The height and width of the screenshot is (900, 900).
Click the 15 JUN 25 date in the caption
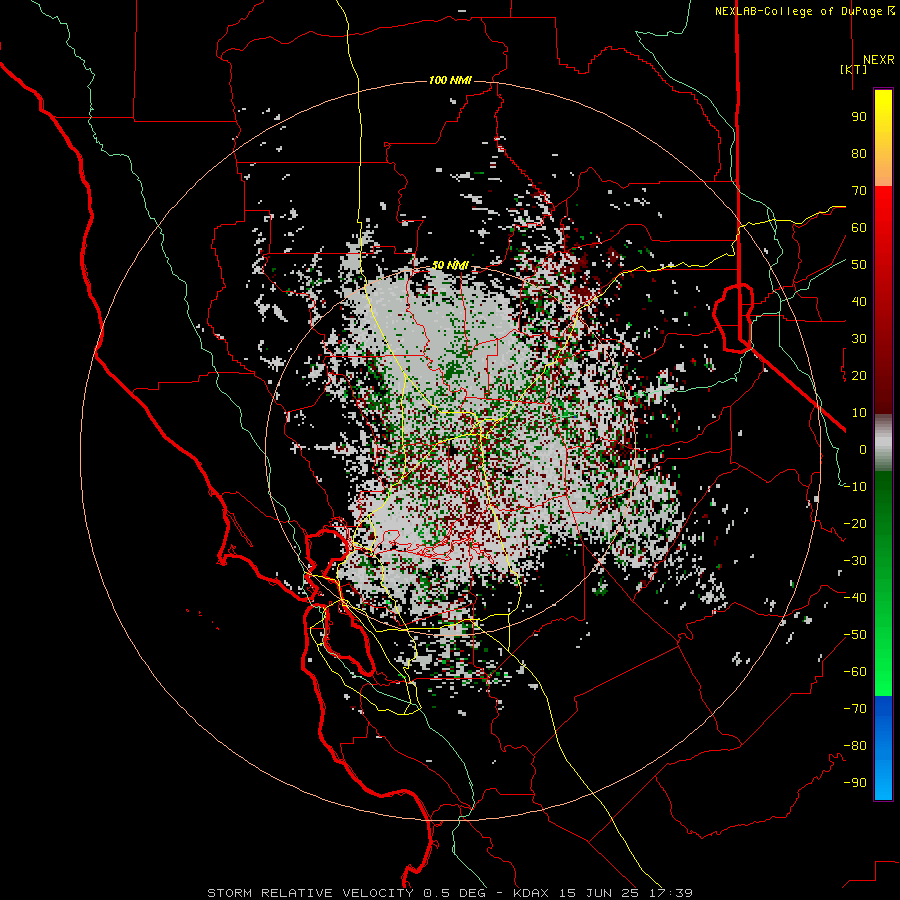(598, 893)
